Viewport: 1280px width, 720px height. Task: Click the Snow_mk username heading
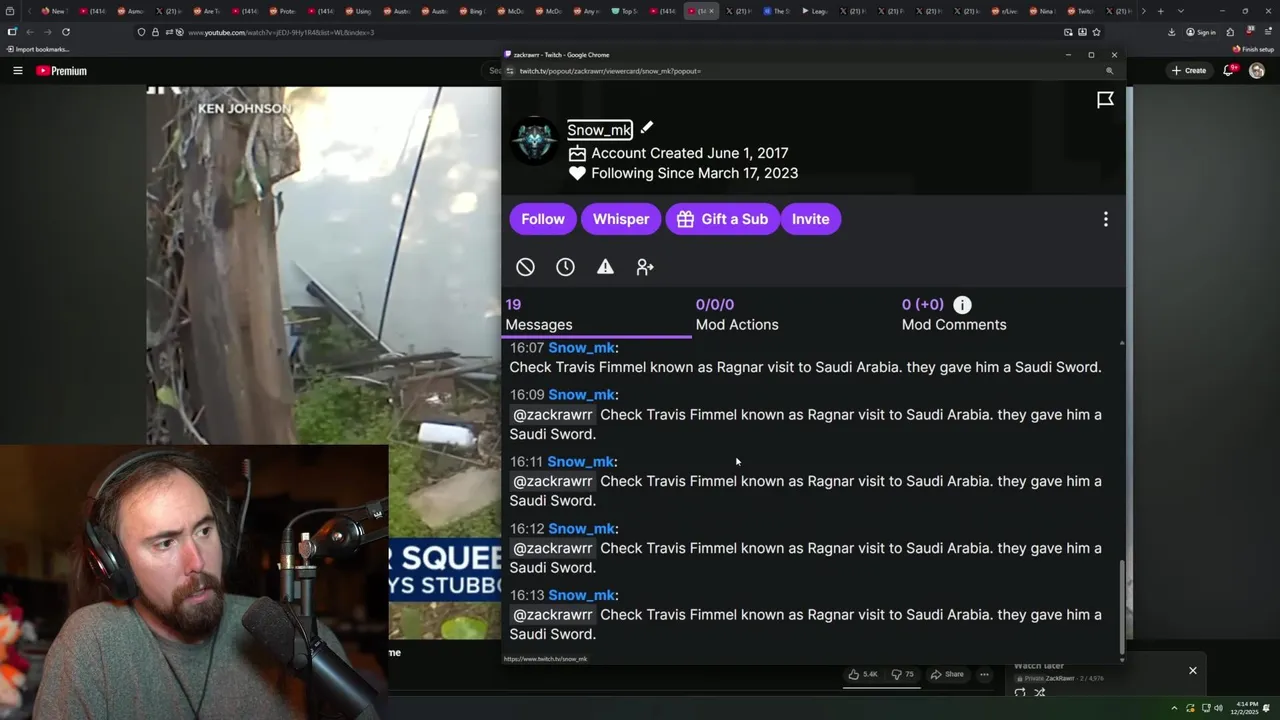[599, 130]
